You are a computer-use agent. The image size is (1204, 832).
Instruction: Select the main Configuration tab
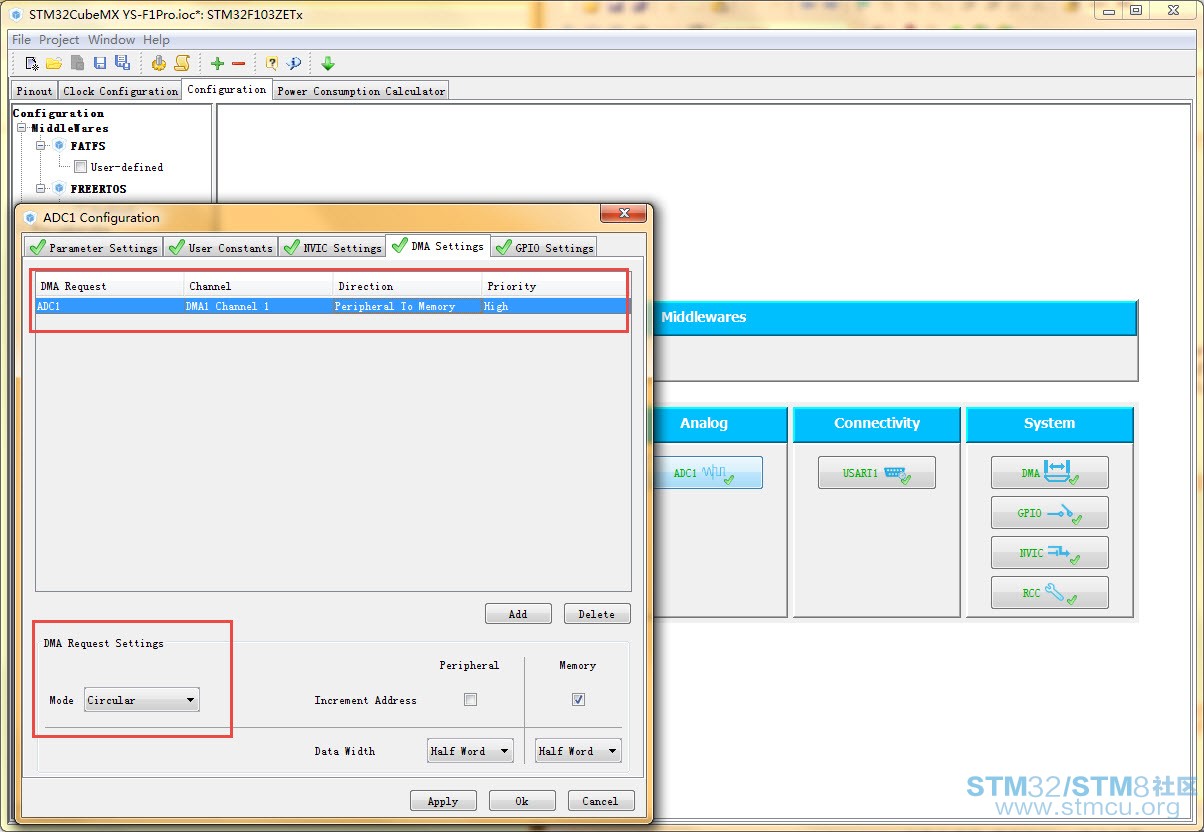tap(227, 90)
